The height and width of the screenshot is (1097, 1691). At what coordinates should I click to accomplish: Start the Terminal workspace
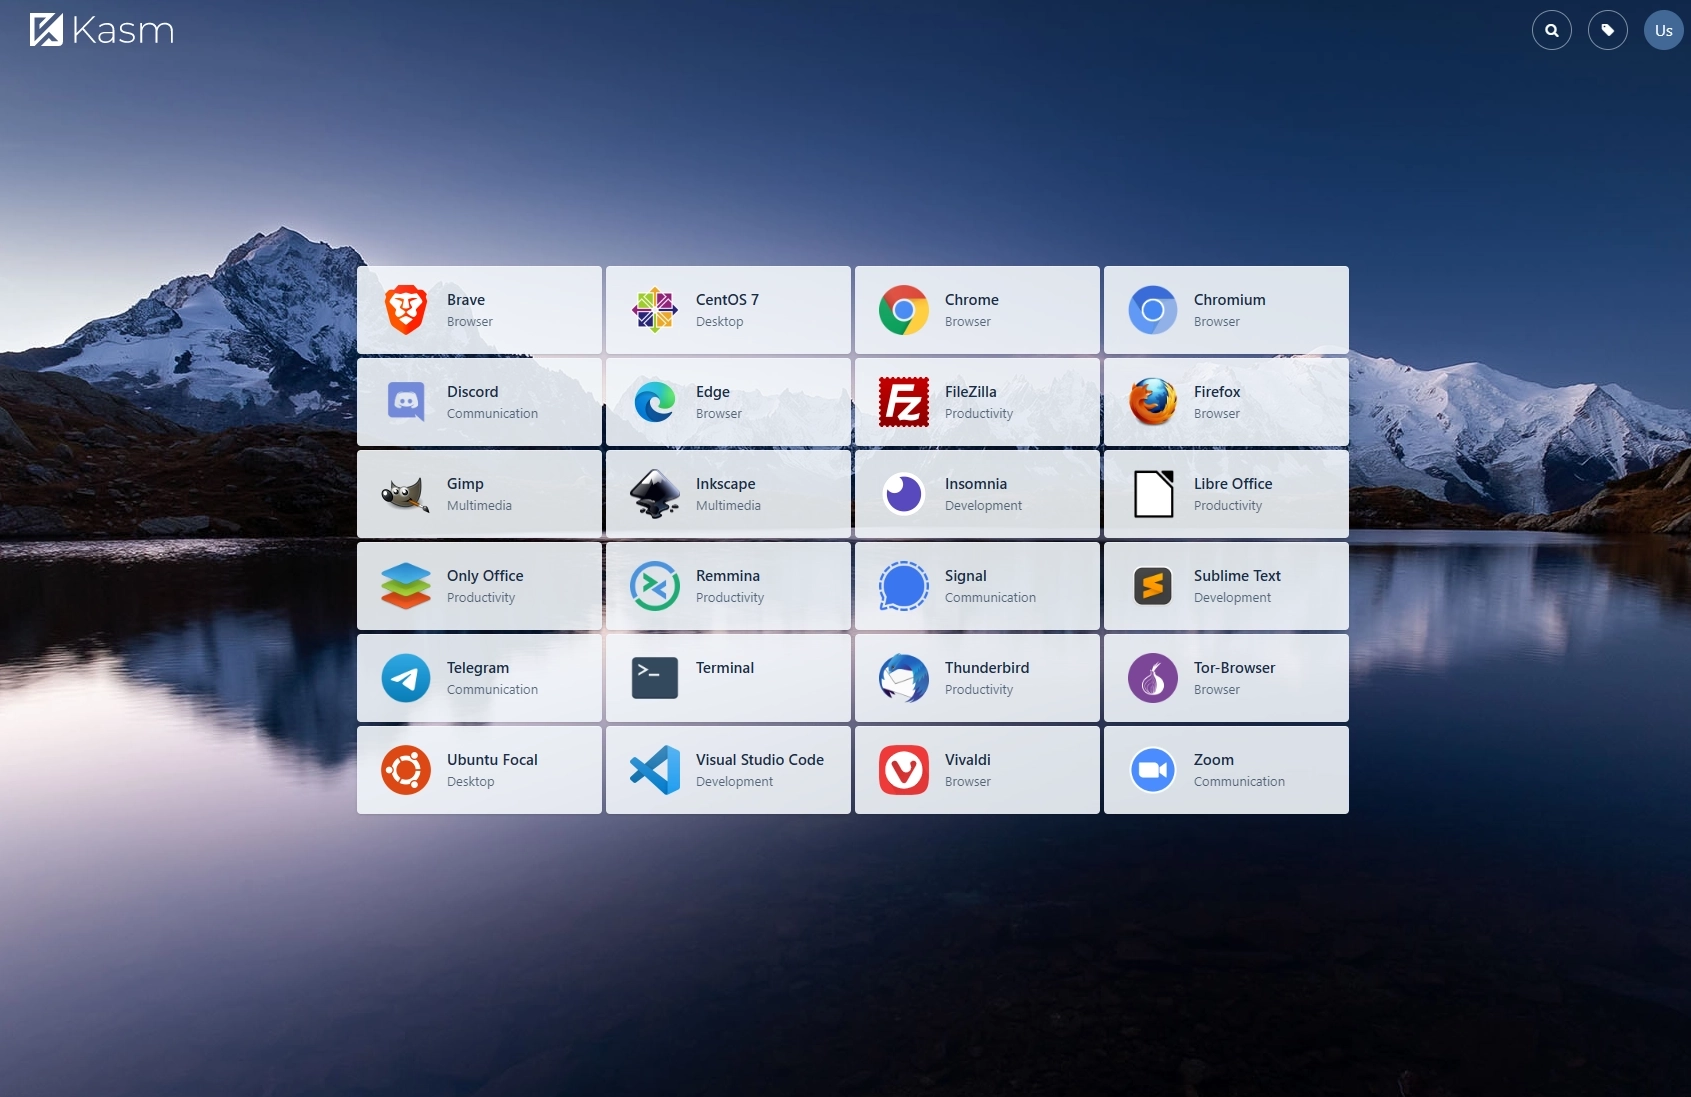[x=728, y=678]
